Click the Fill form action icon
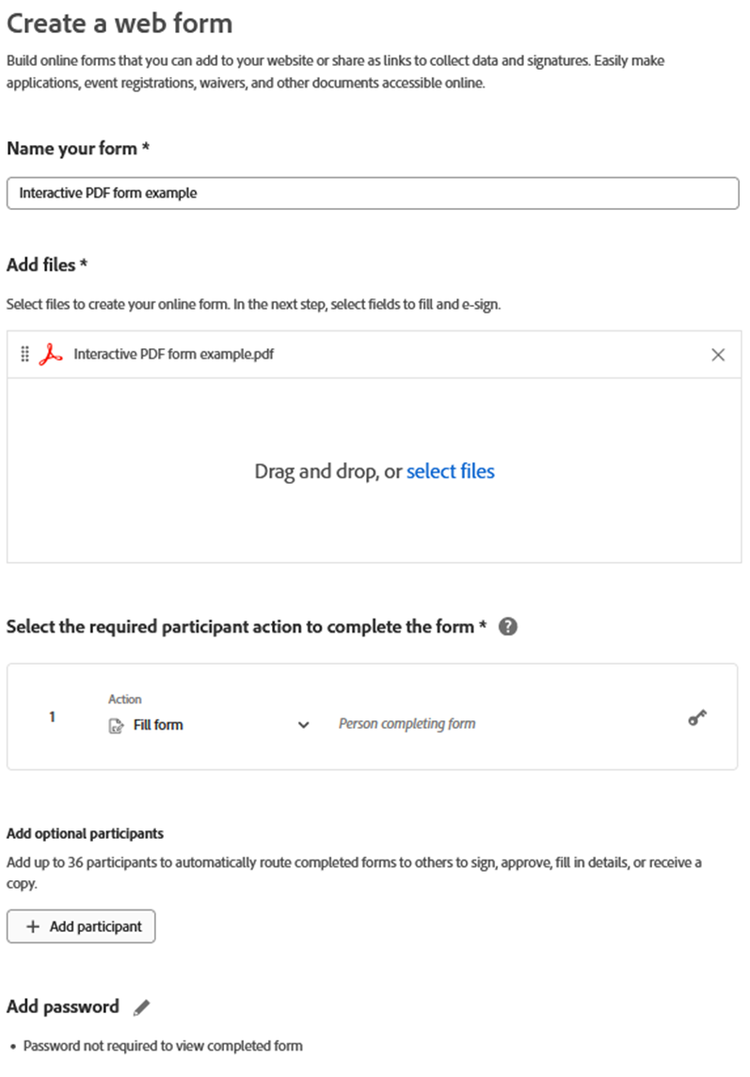 click(x=116, y=725)
